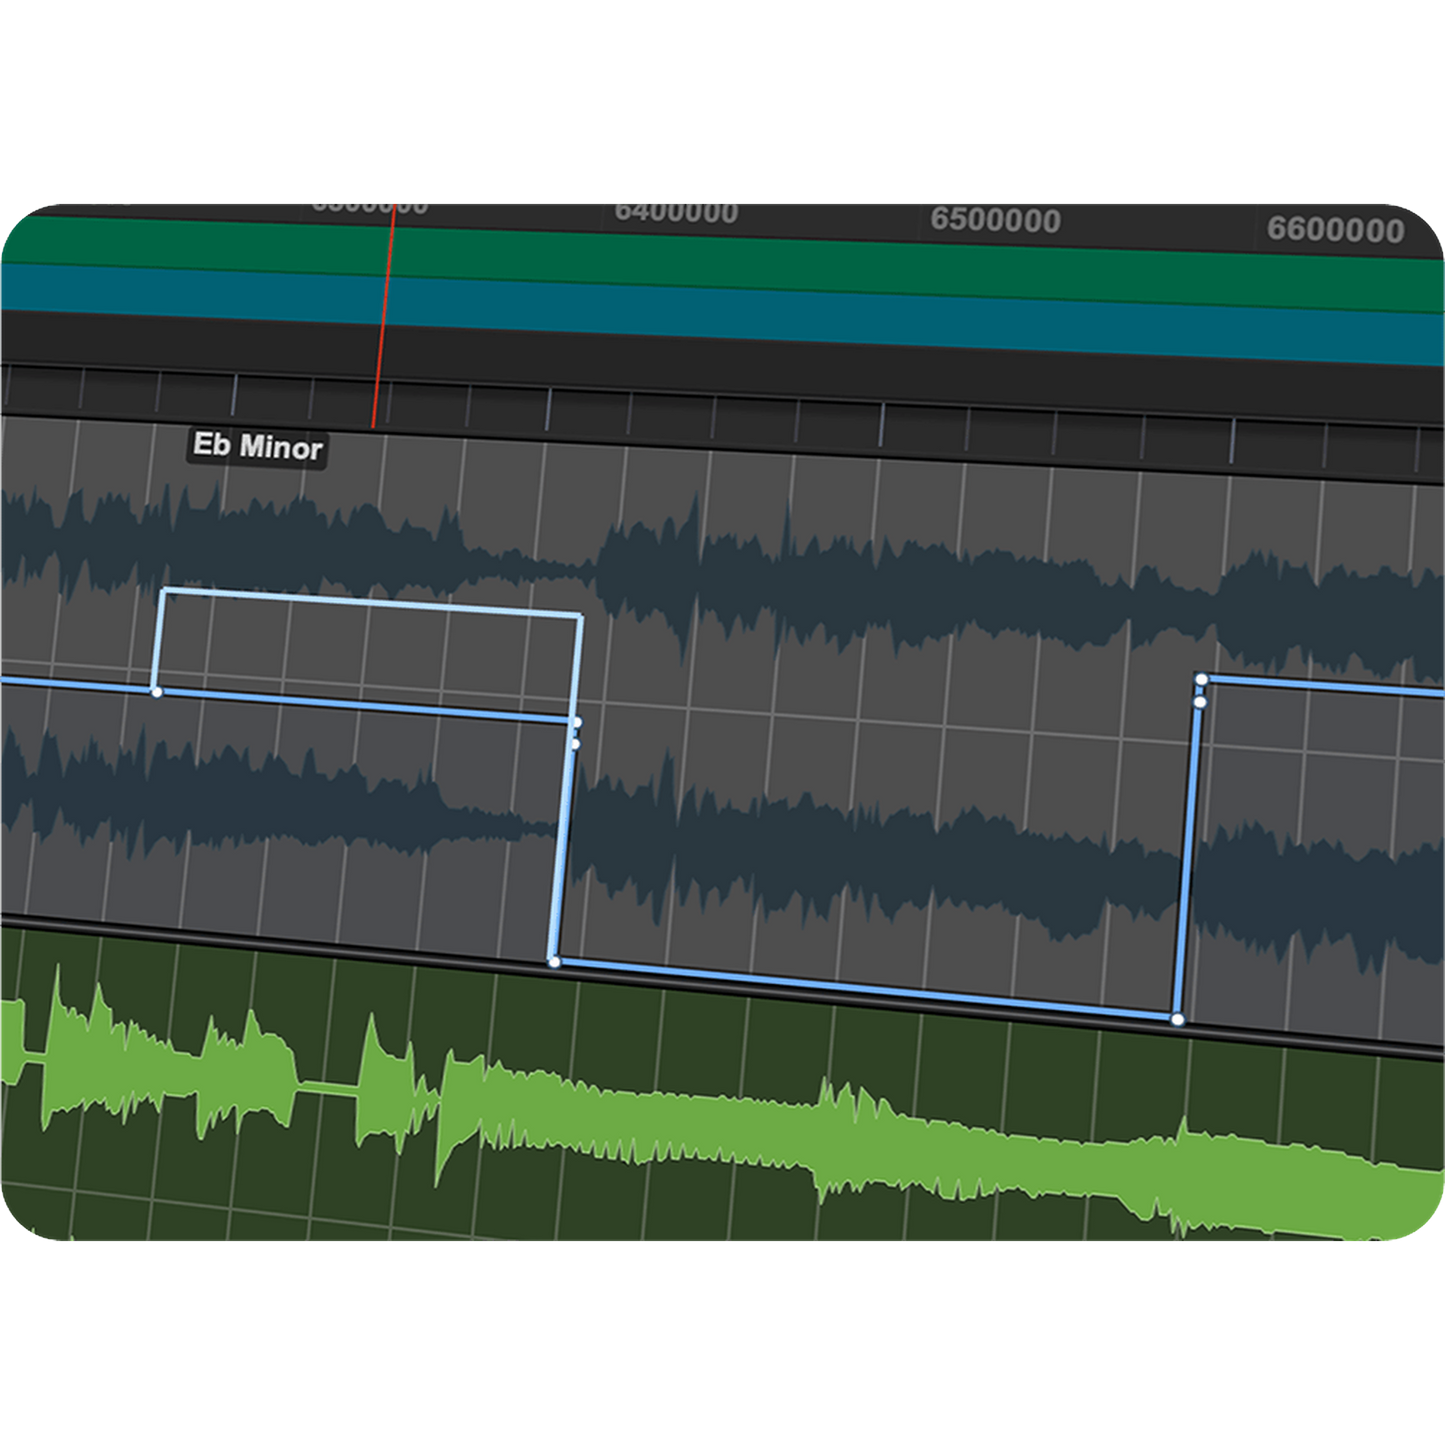
Task: Select the upper automation point where the envelope drops
Action: coord(575,722)
